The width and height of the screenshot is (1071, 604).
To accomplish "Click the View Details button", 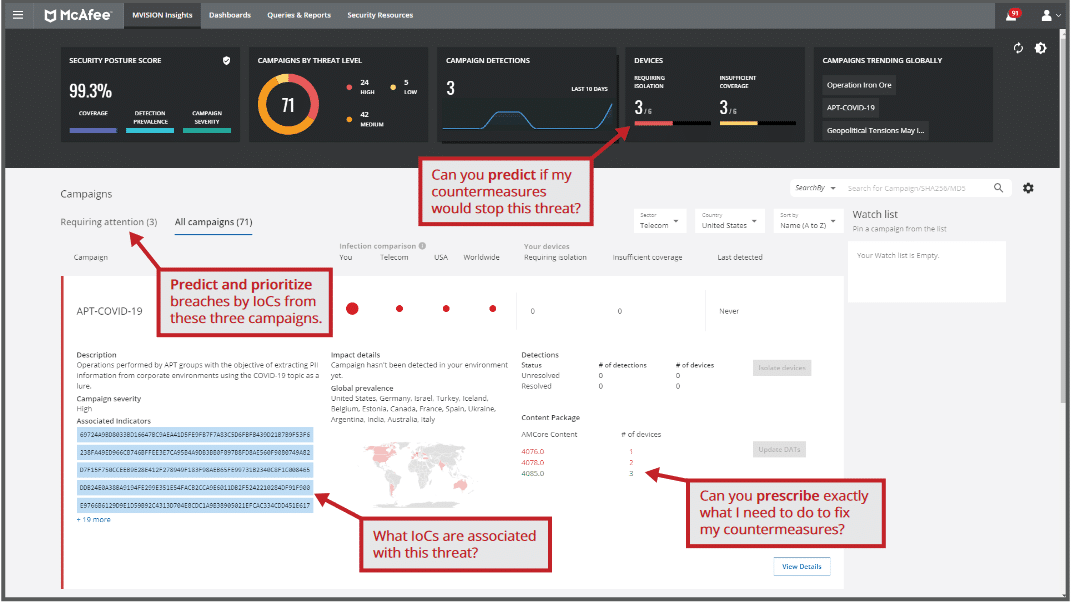I will [802, 566].
